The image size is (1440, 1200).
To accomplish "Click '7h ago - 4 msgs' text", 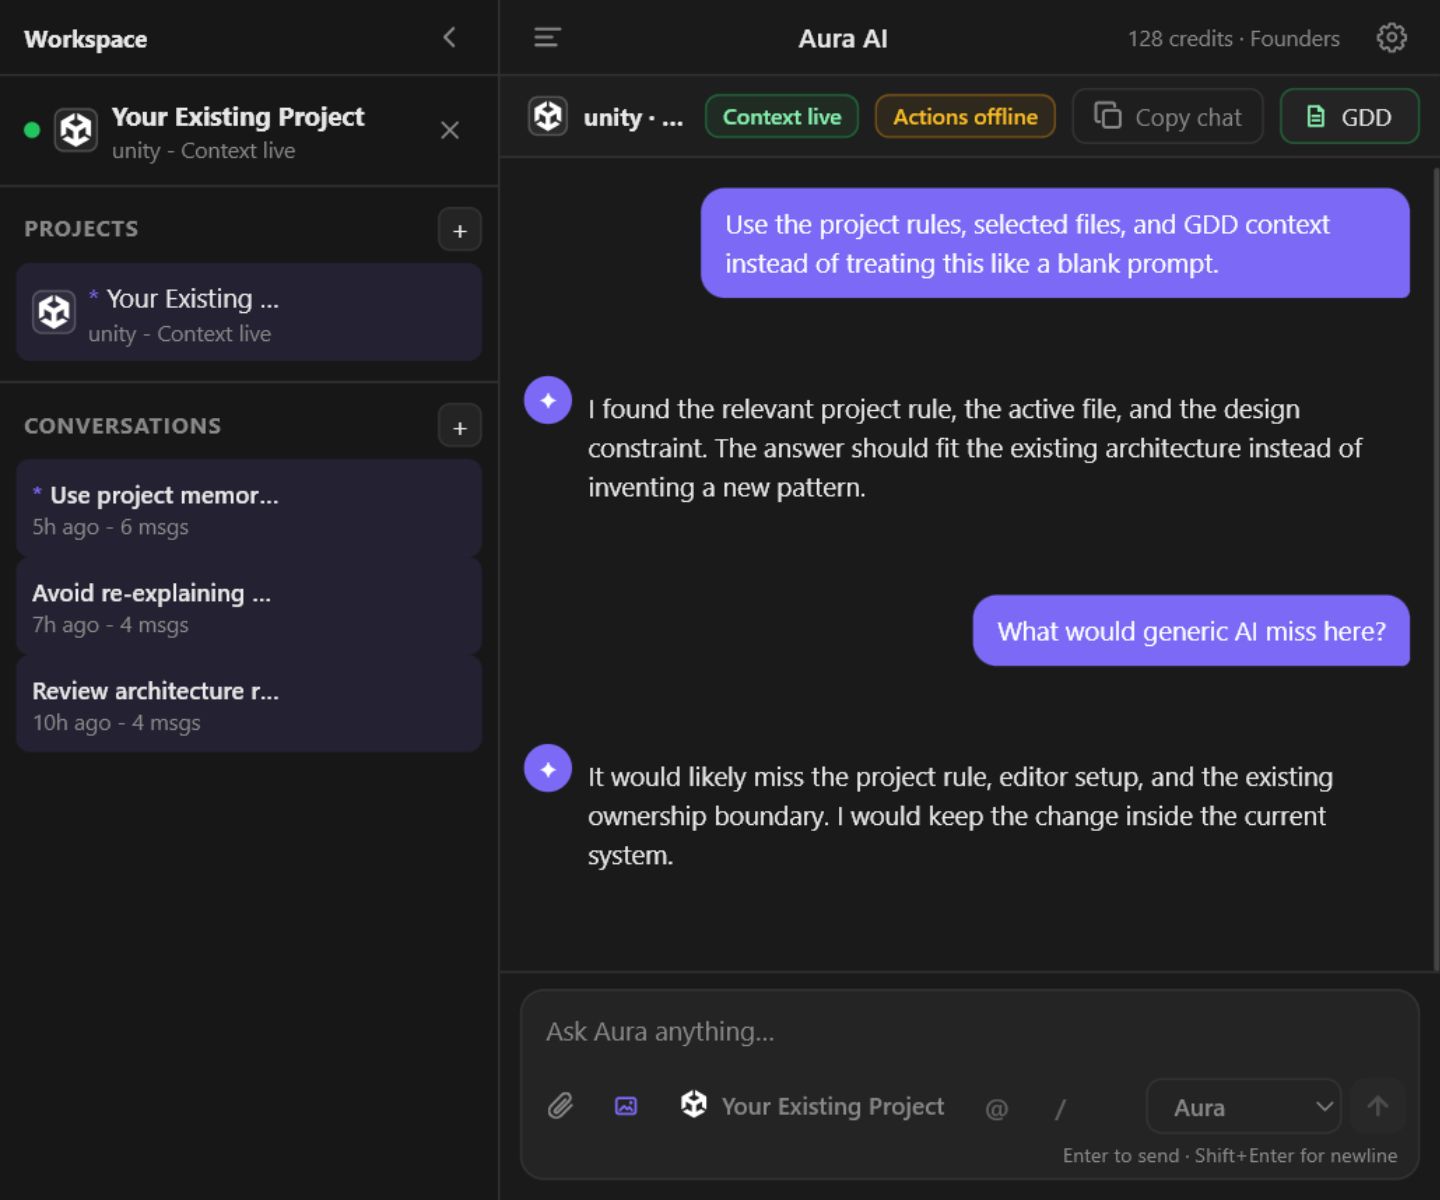I will tap(110, 625).
